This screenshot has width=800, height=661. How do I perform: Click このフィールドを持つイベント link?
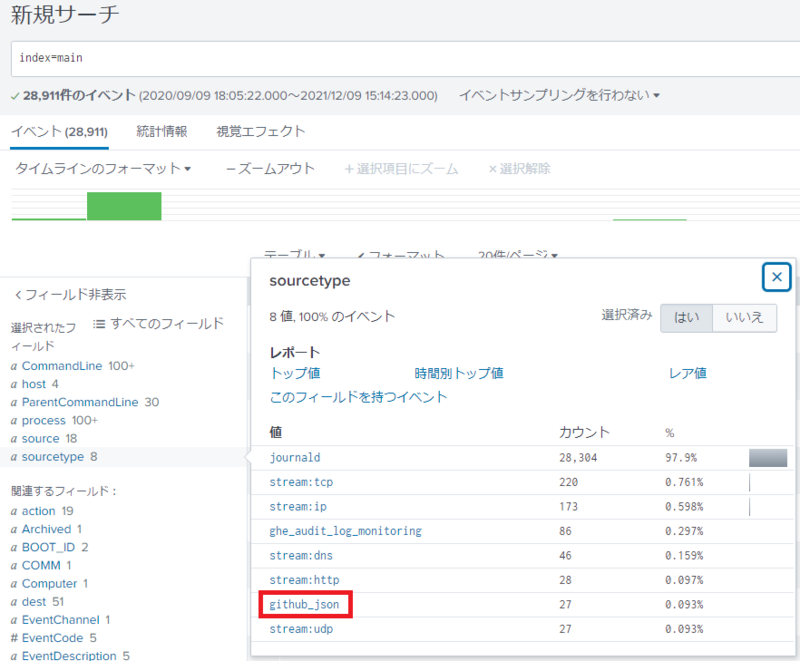[x=358, y=397]
